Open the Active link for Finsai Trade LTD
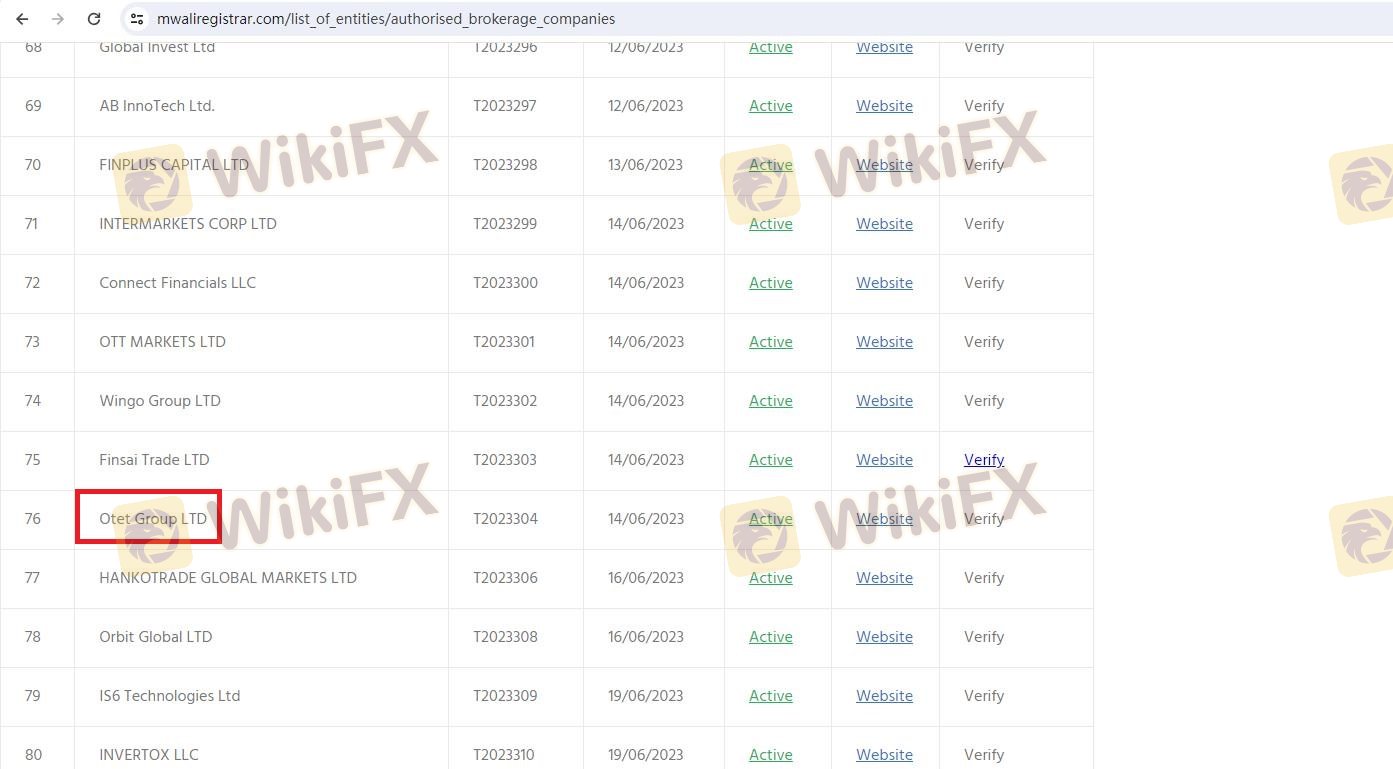The width and height of the screenshot is (1393, 769). (x=771, y=460)
